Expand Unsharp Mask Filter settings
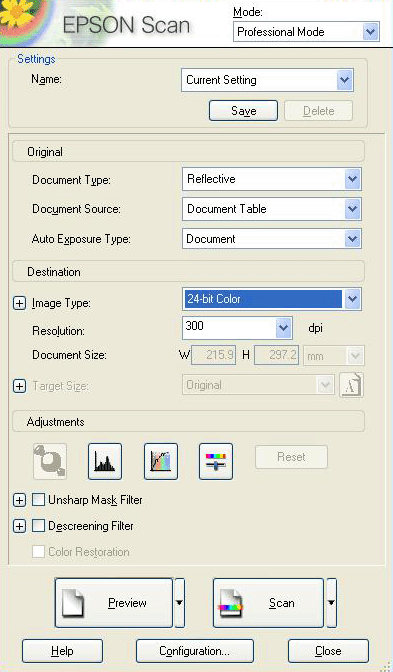 pos(19,500)
